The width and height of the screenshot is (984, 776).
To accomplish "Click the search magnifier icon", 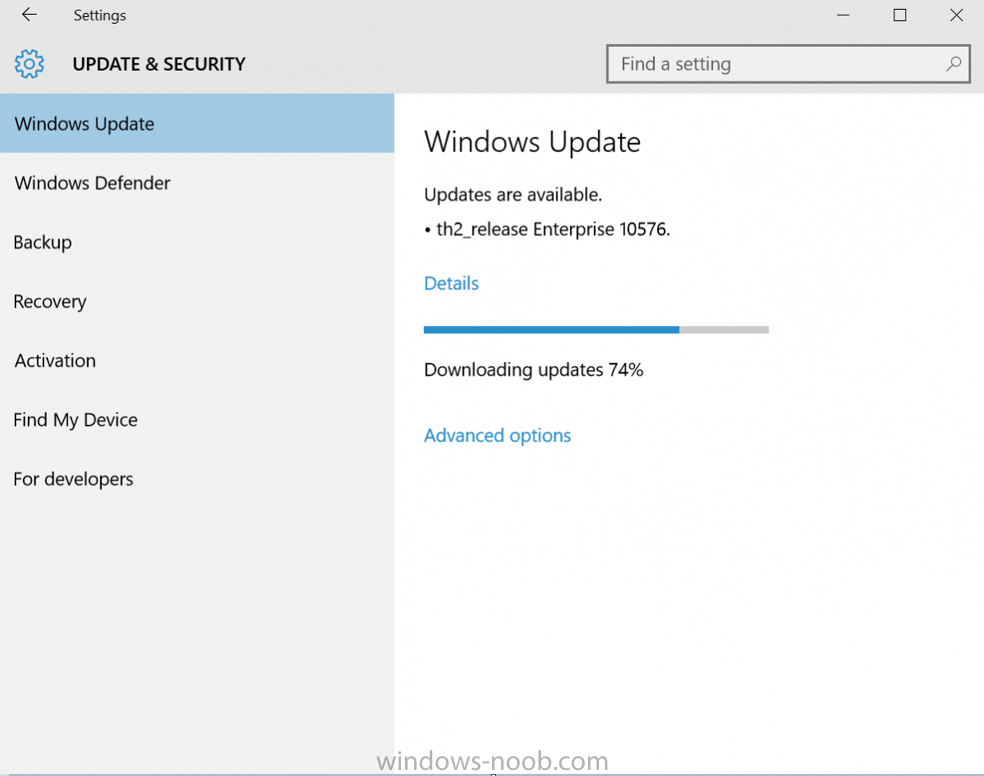I will [953, 63].
